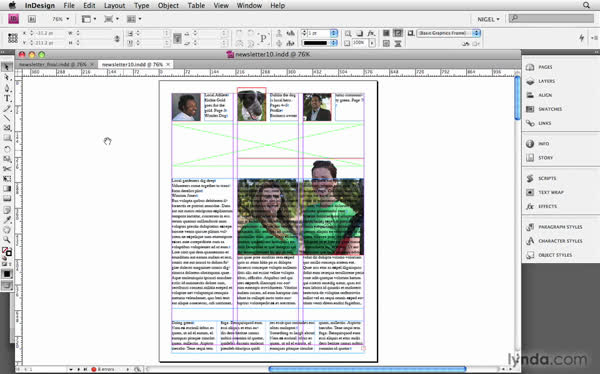Viewport: 600px width, 374px height.
Task: Select the Zoom tool magnifier icon
Action: pos(7,240)
